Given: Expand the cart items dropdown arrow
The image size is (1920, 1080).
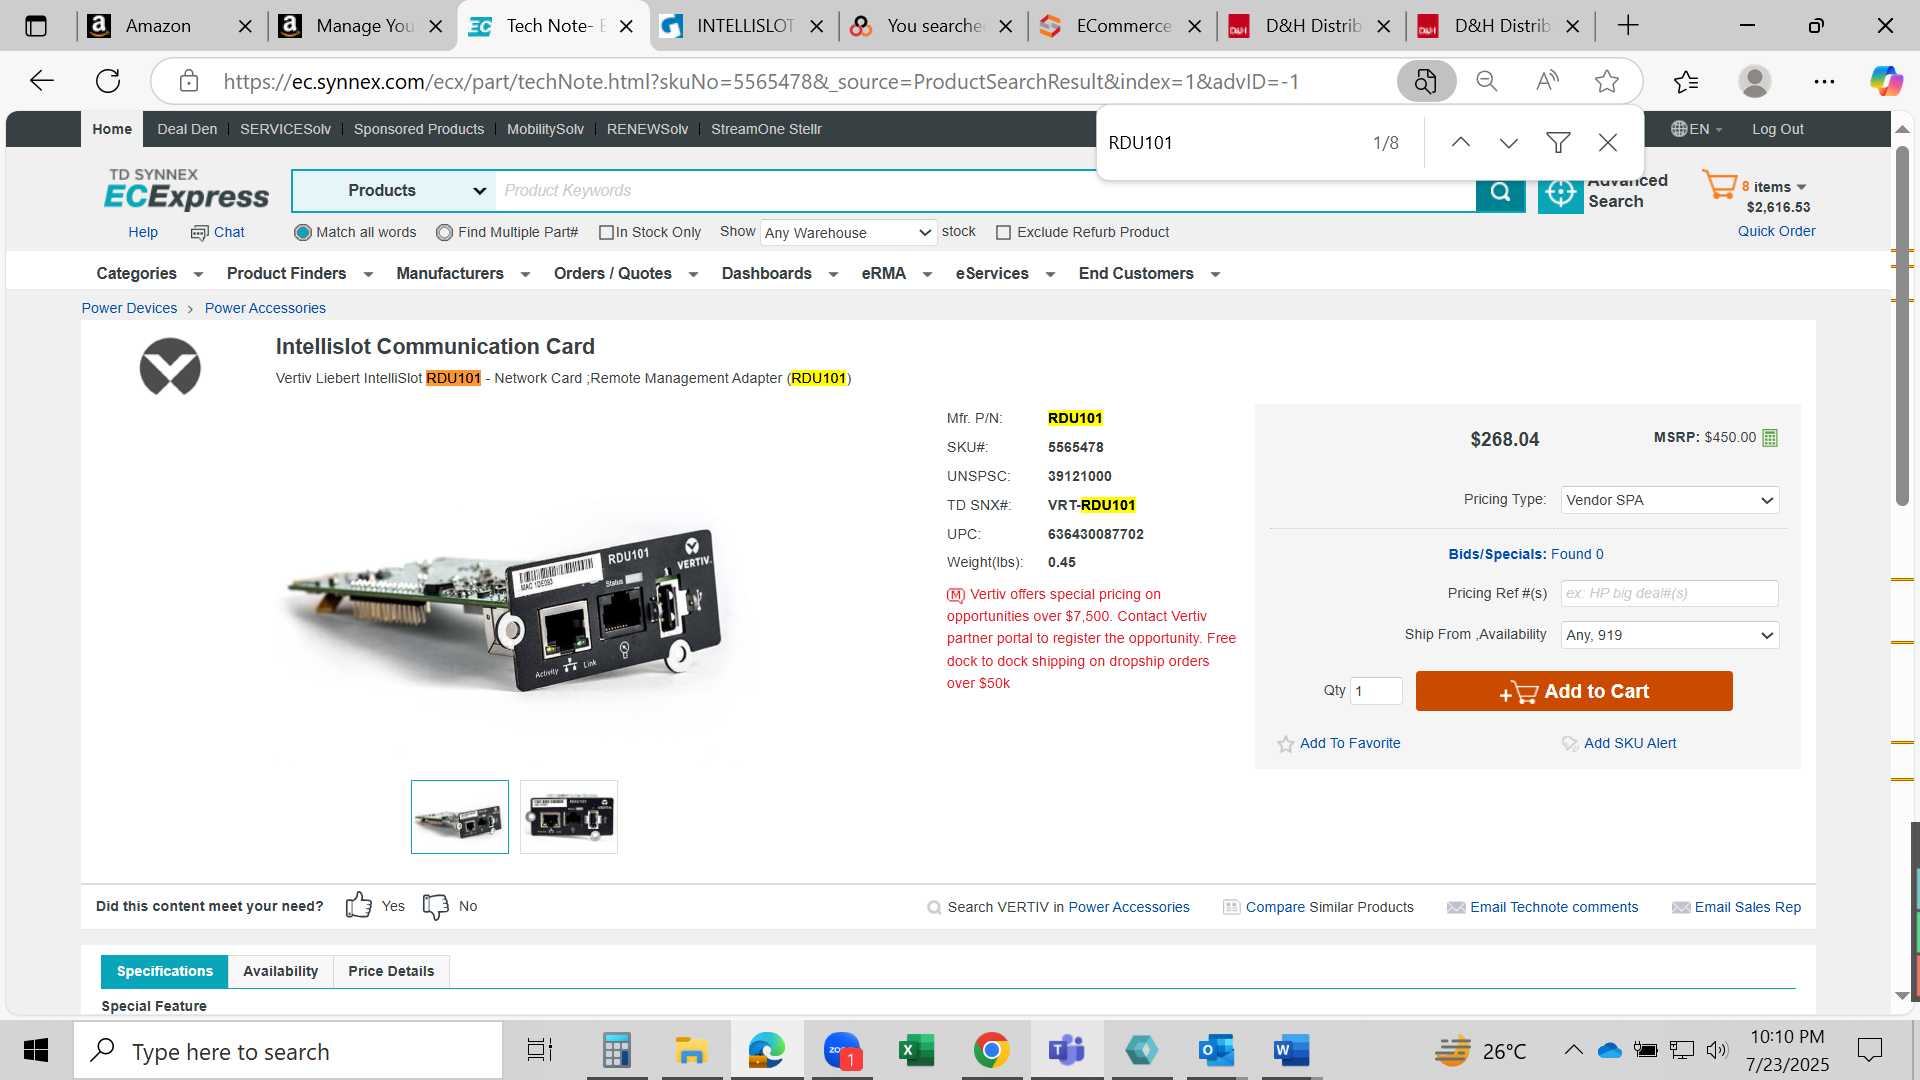Looking at the screenshot, I should [x=1802, y=187].
